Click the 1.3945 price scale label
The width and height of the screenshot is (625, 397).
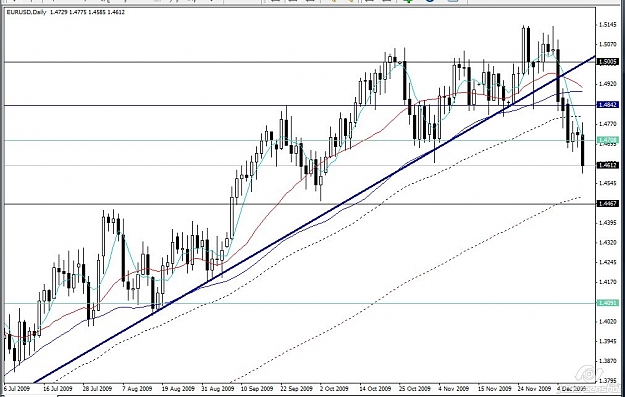coord(608,341)
